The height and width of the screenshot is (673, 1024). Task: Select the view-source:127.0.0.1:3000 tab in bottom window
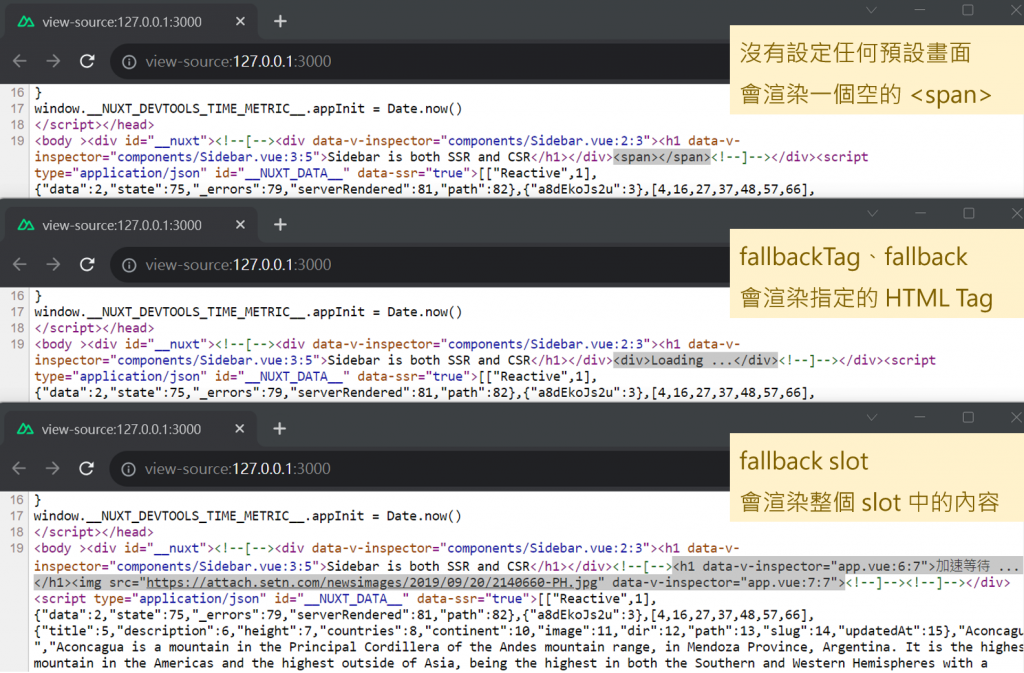[131, 430]
